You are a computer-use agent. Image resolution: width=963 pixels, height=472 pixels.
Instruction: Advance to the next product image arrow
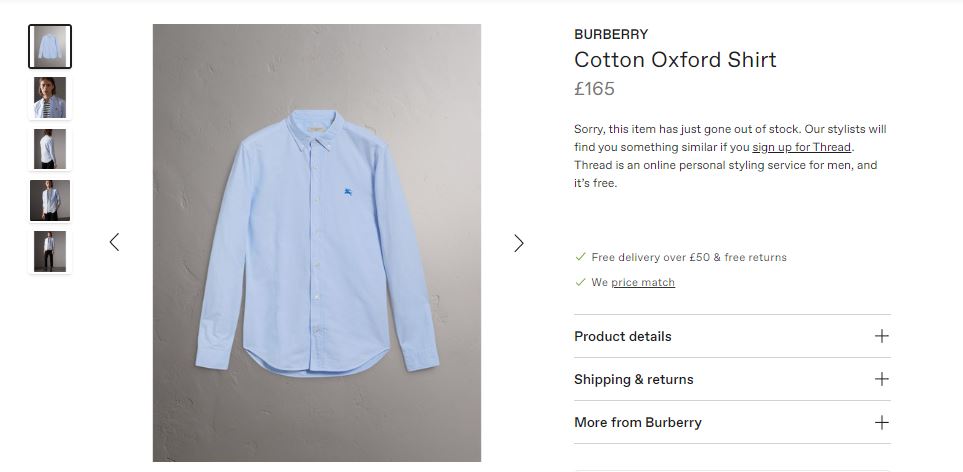click(518, 243)
